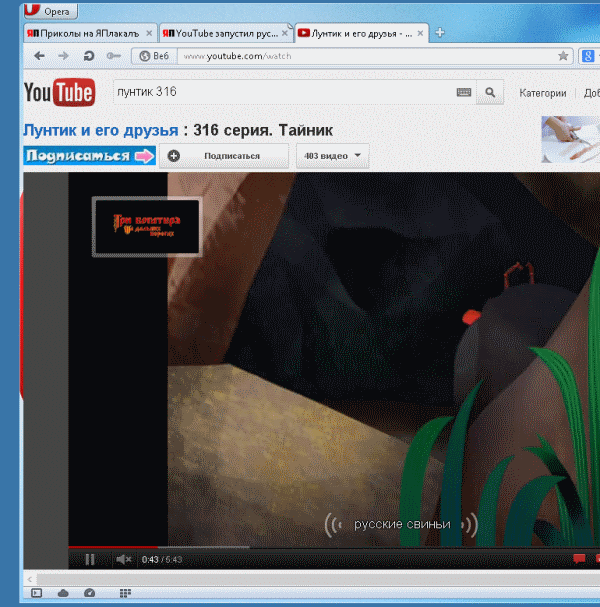Viewport: 600px width, 607px height.
Task: Bookmark page with the star icon
Action: tap(563, 56)
